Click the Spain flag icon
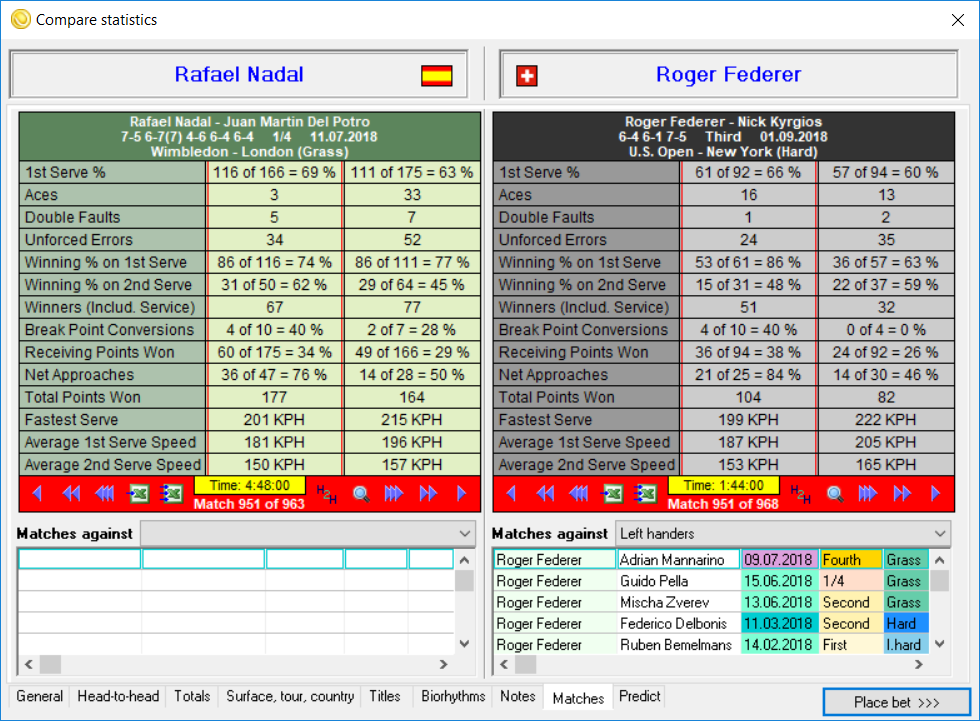 pos(436,76)
